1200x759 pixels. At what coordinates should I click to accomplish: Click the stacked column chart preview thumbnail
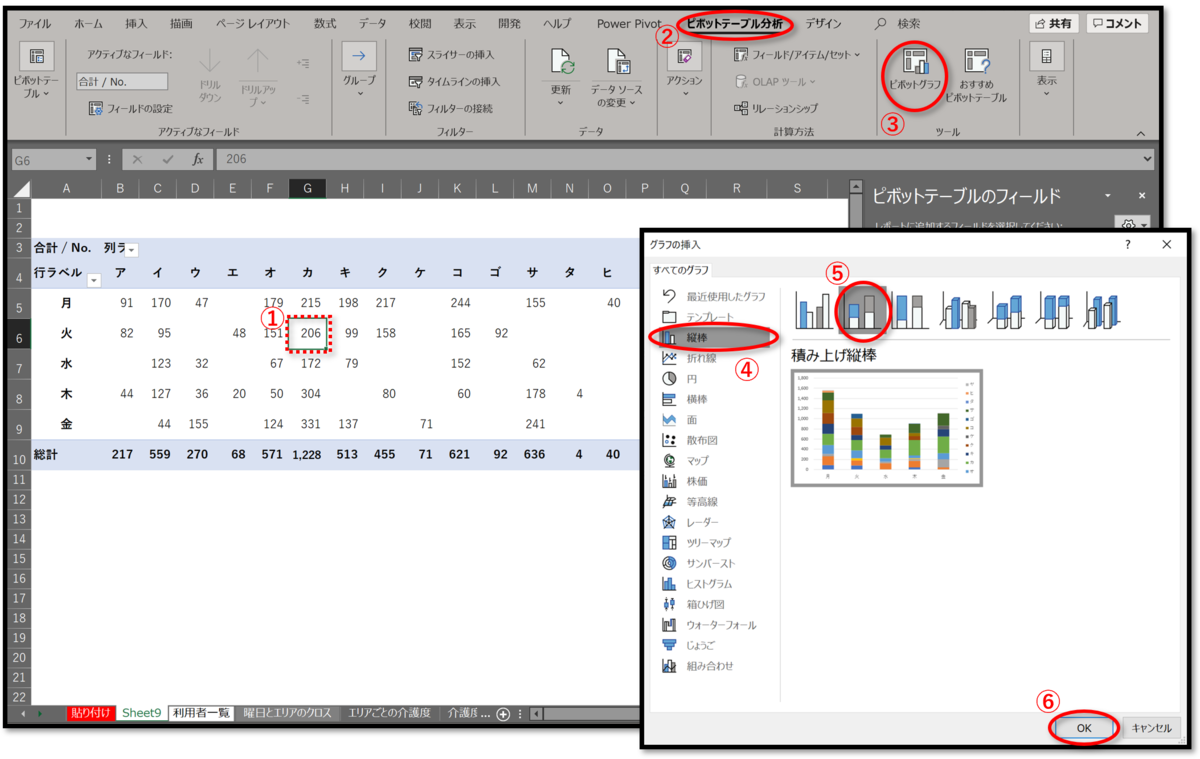(886, 427)
